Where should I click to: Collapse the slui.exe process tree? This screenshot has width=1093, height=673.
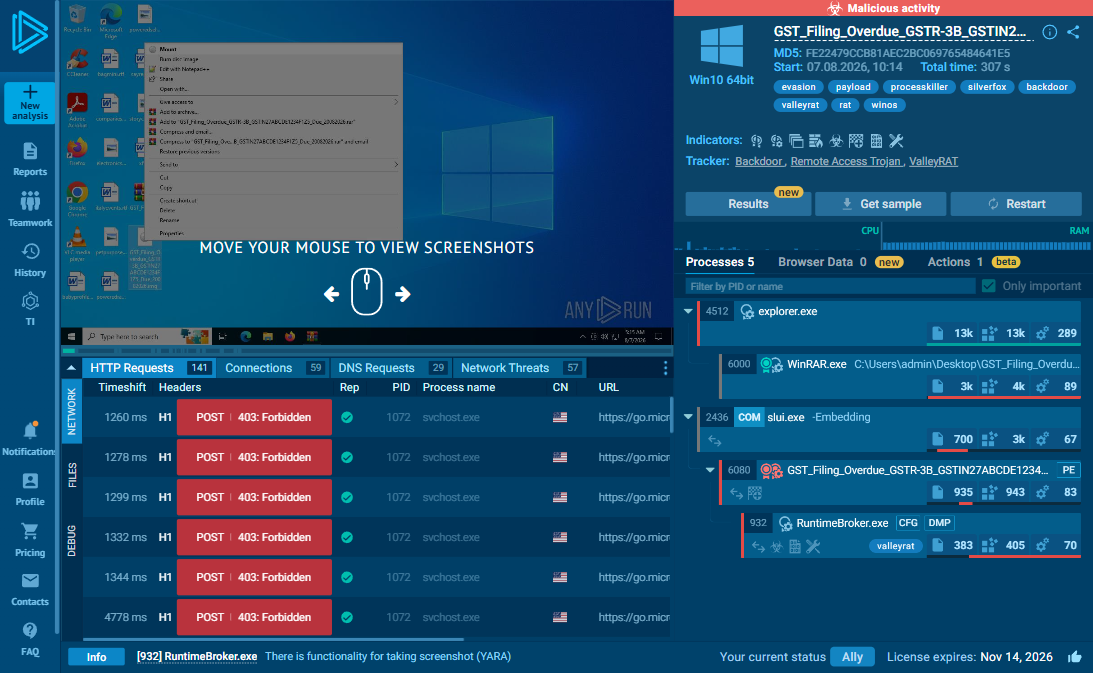coord(688,417)
